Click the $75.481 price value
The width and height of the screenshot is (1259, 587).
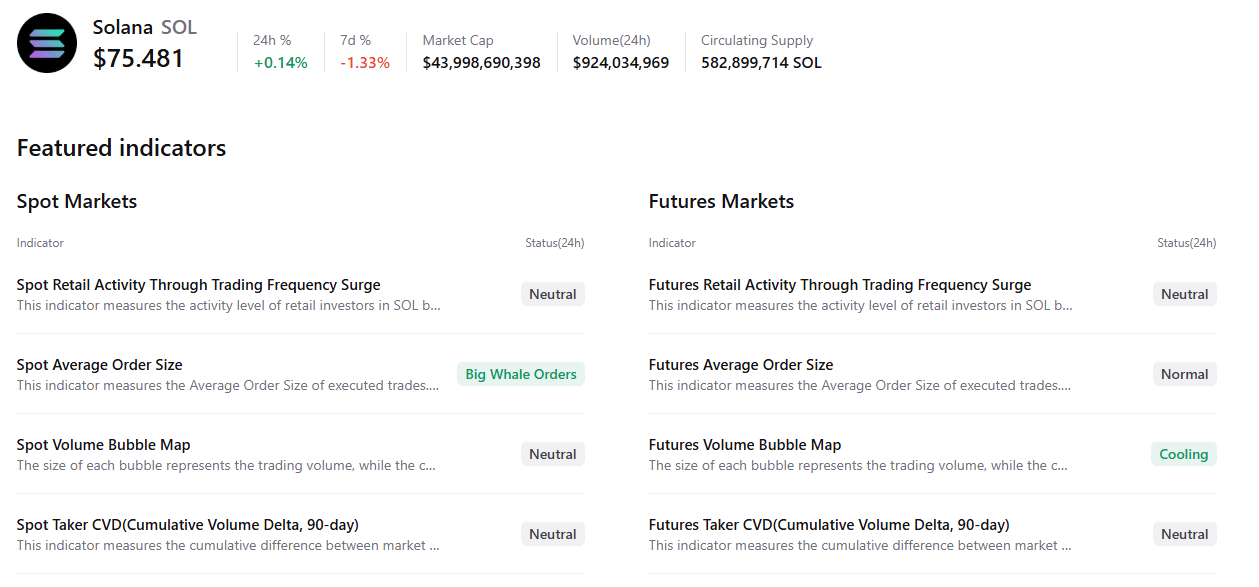tap(139, 59)
